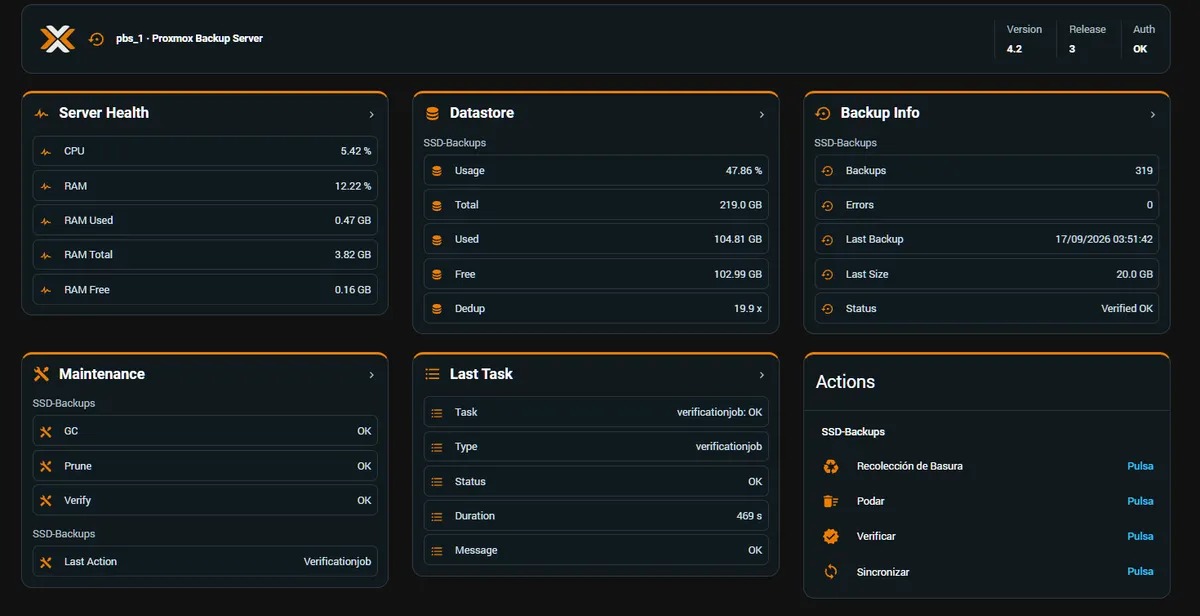The height and width of the screenshot is (616, 1200).
Task: Select the CPU 5.42 % value
Action: (356, 151)
